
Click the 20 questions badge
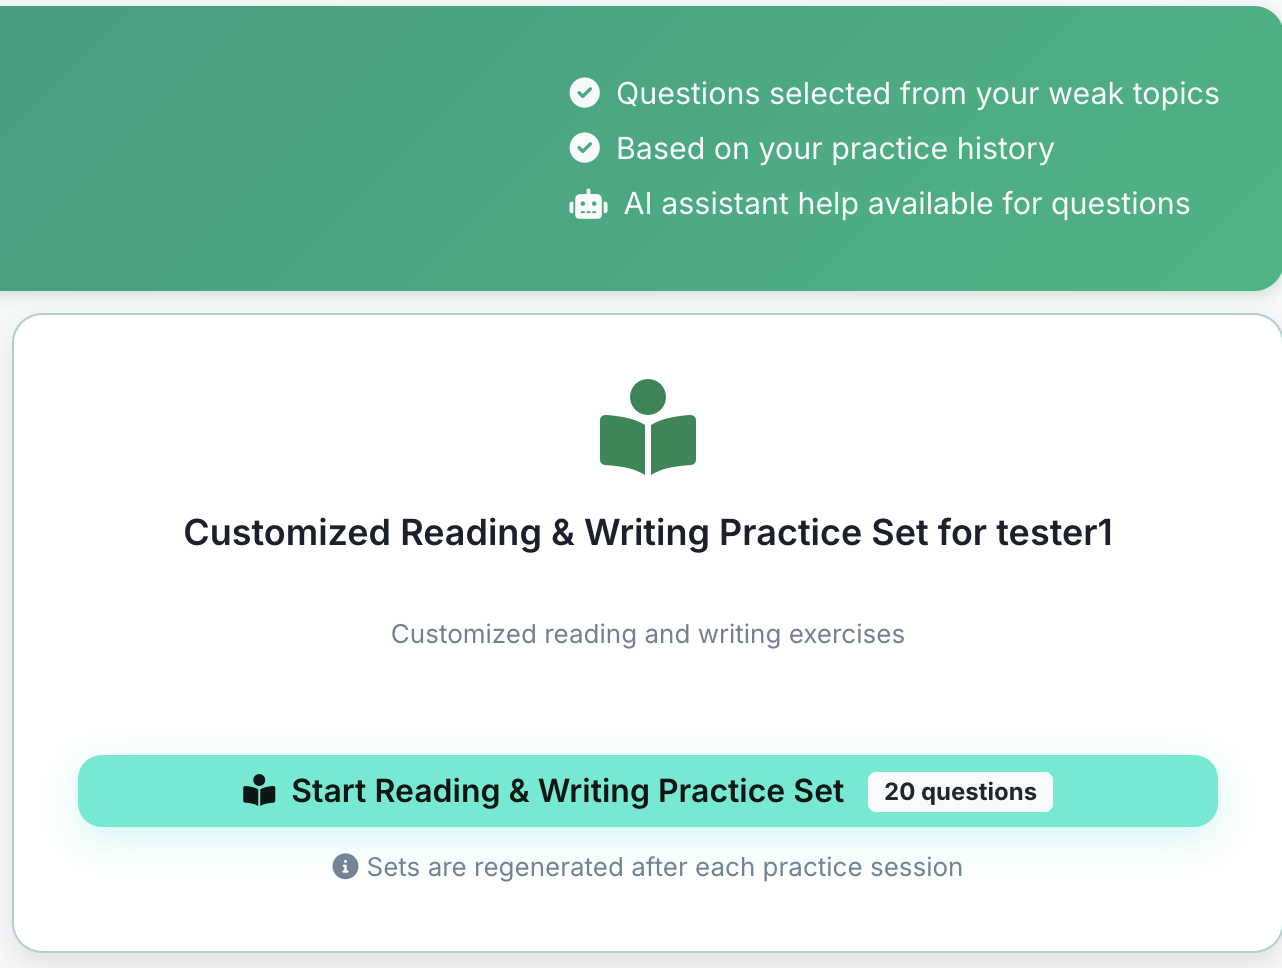click(x=960, y=791)
